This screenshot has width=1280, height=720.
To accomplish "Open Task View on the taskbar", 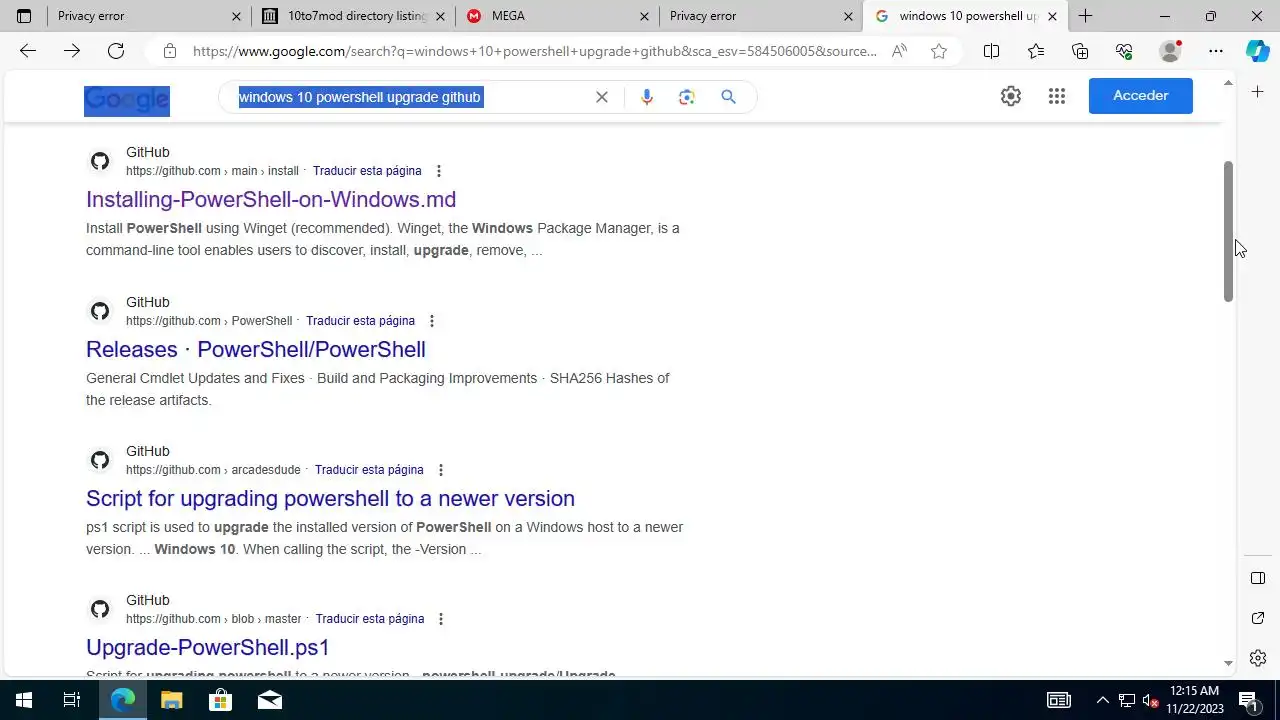I will coord(72,700).
